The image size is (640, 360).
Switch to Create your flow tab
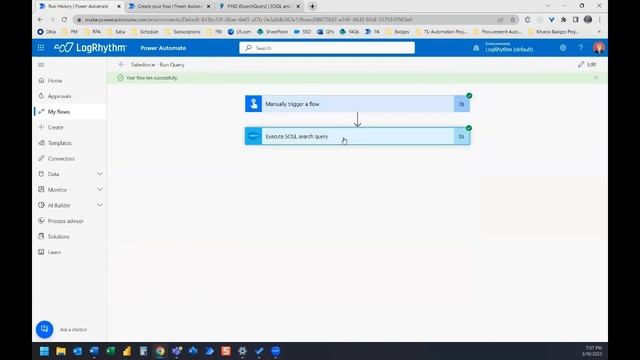pyautogui.click(x=169, y=6)
